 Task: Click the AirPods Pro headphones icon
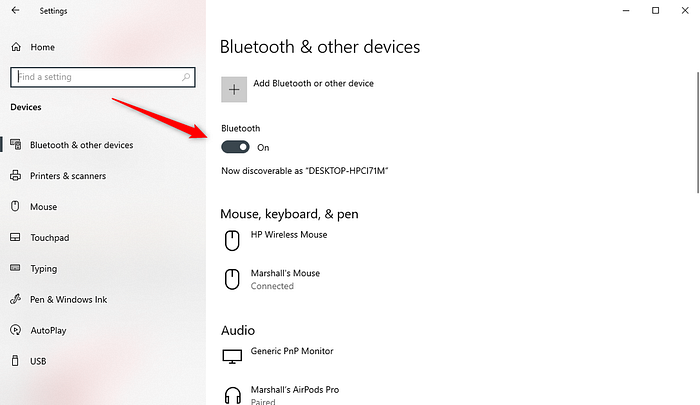(233, 396)
